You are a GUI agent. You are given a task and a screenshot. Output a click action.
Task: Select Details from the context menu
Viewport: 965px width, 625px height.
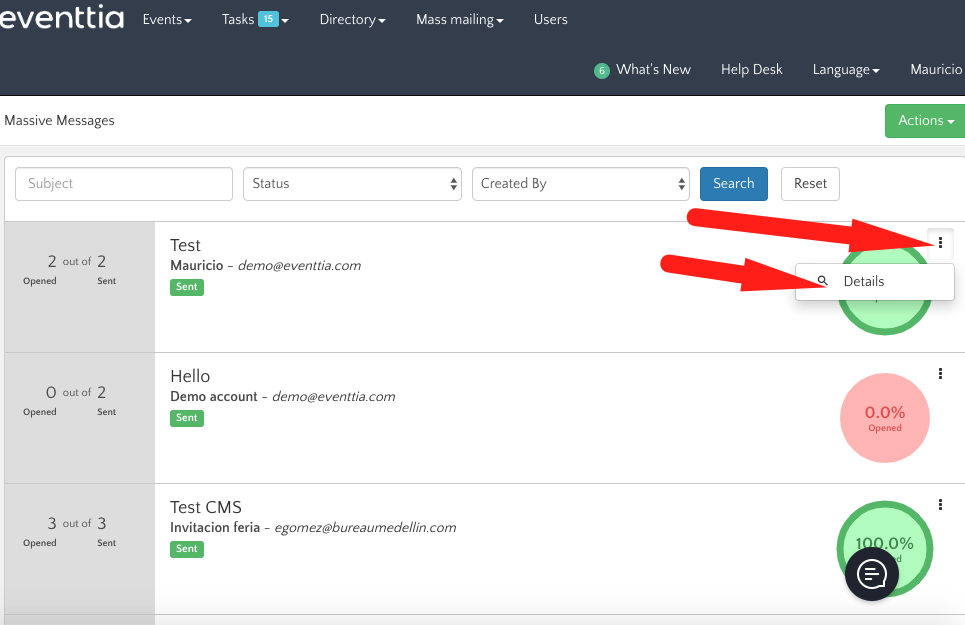coord(864,282)
